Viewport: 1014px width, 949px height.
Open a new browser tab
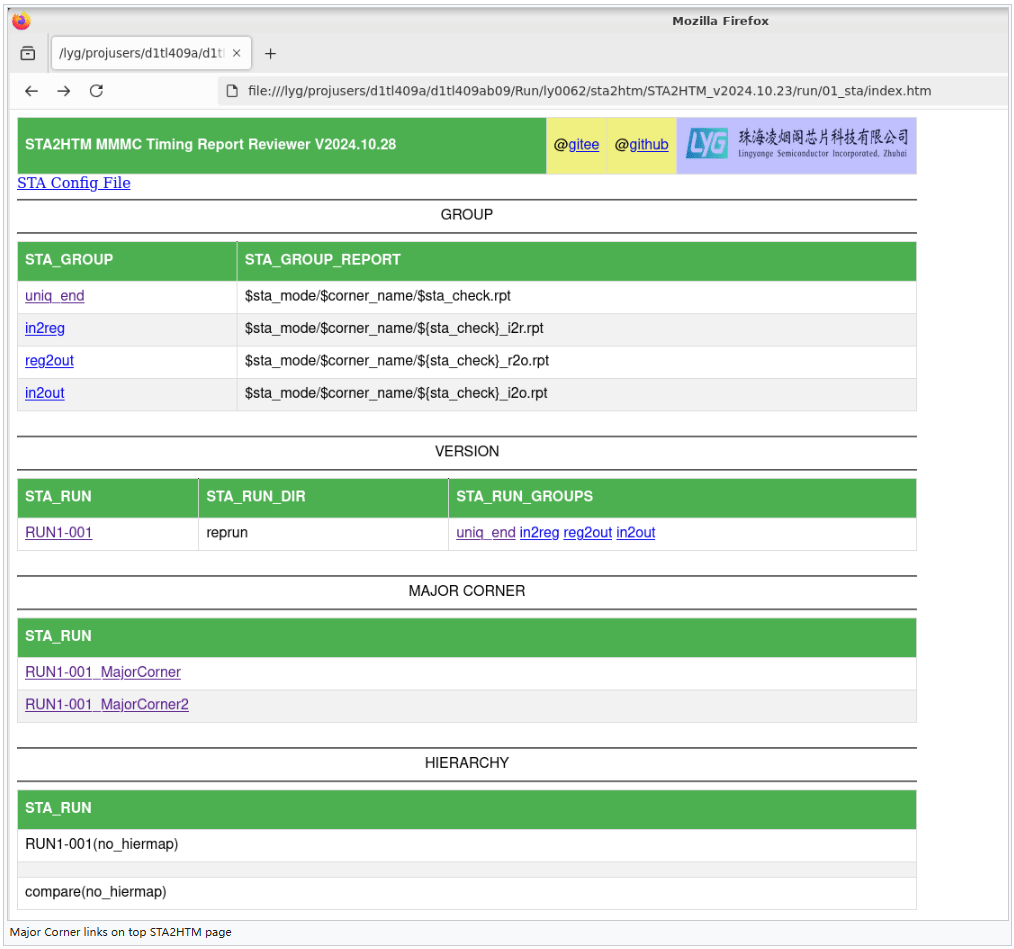point(270,54)
